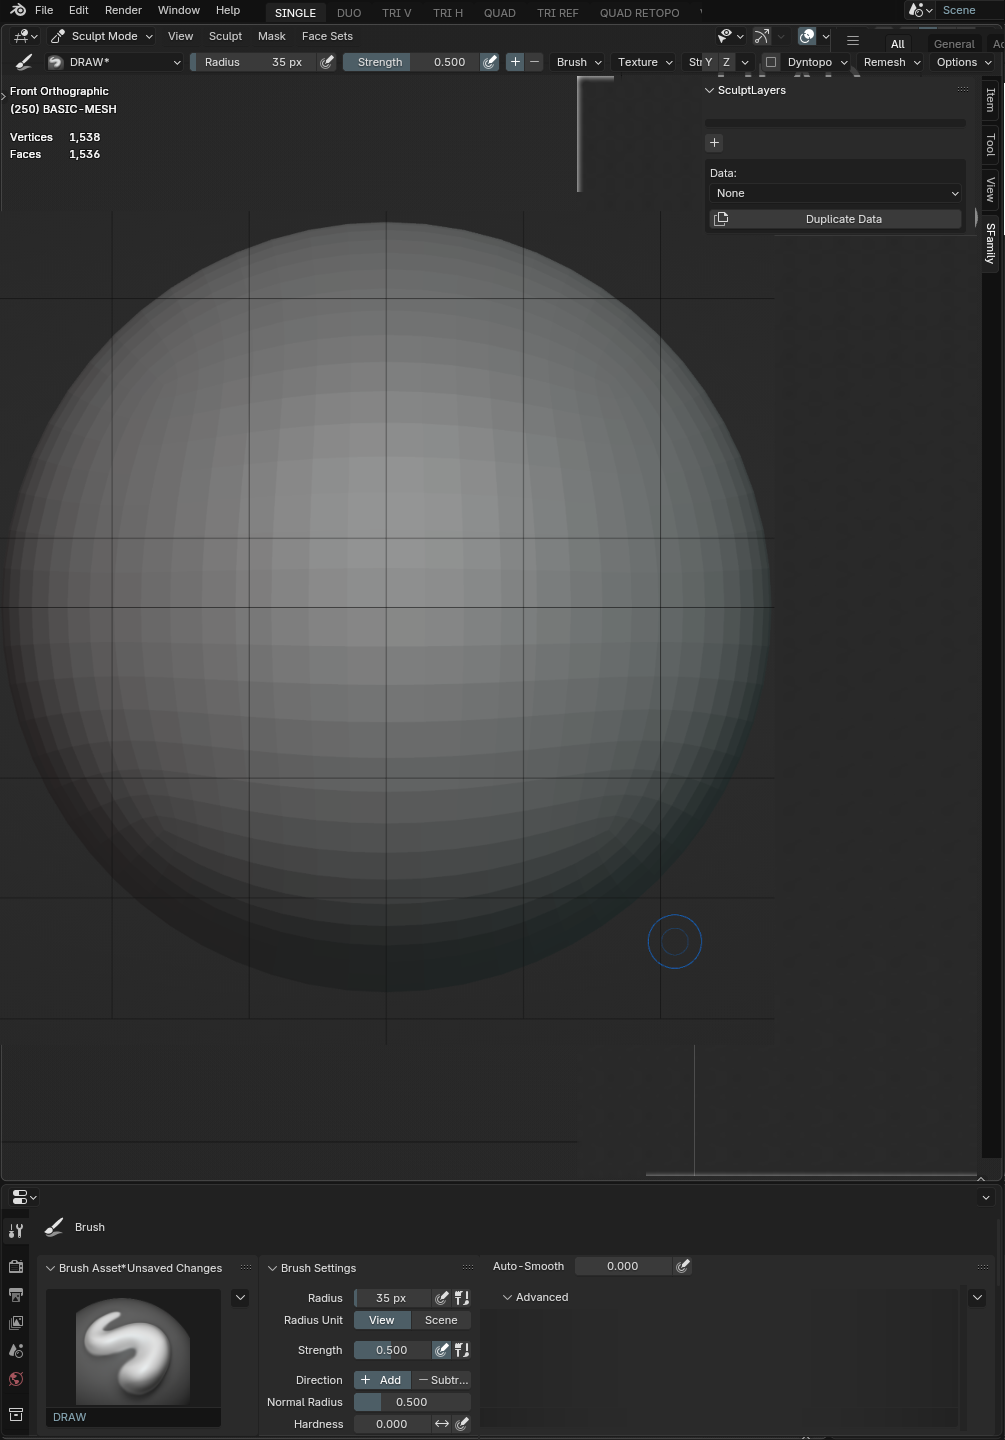Toggle Radius unified settings icon in Brush Settings
Viewport: 1005px width, 1440px height.
point(462,1298)
